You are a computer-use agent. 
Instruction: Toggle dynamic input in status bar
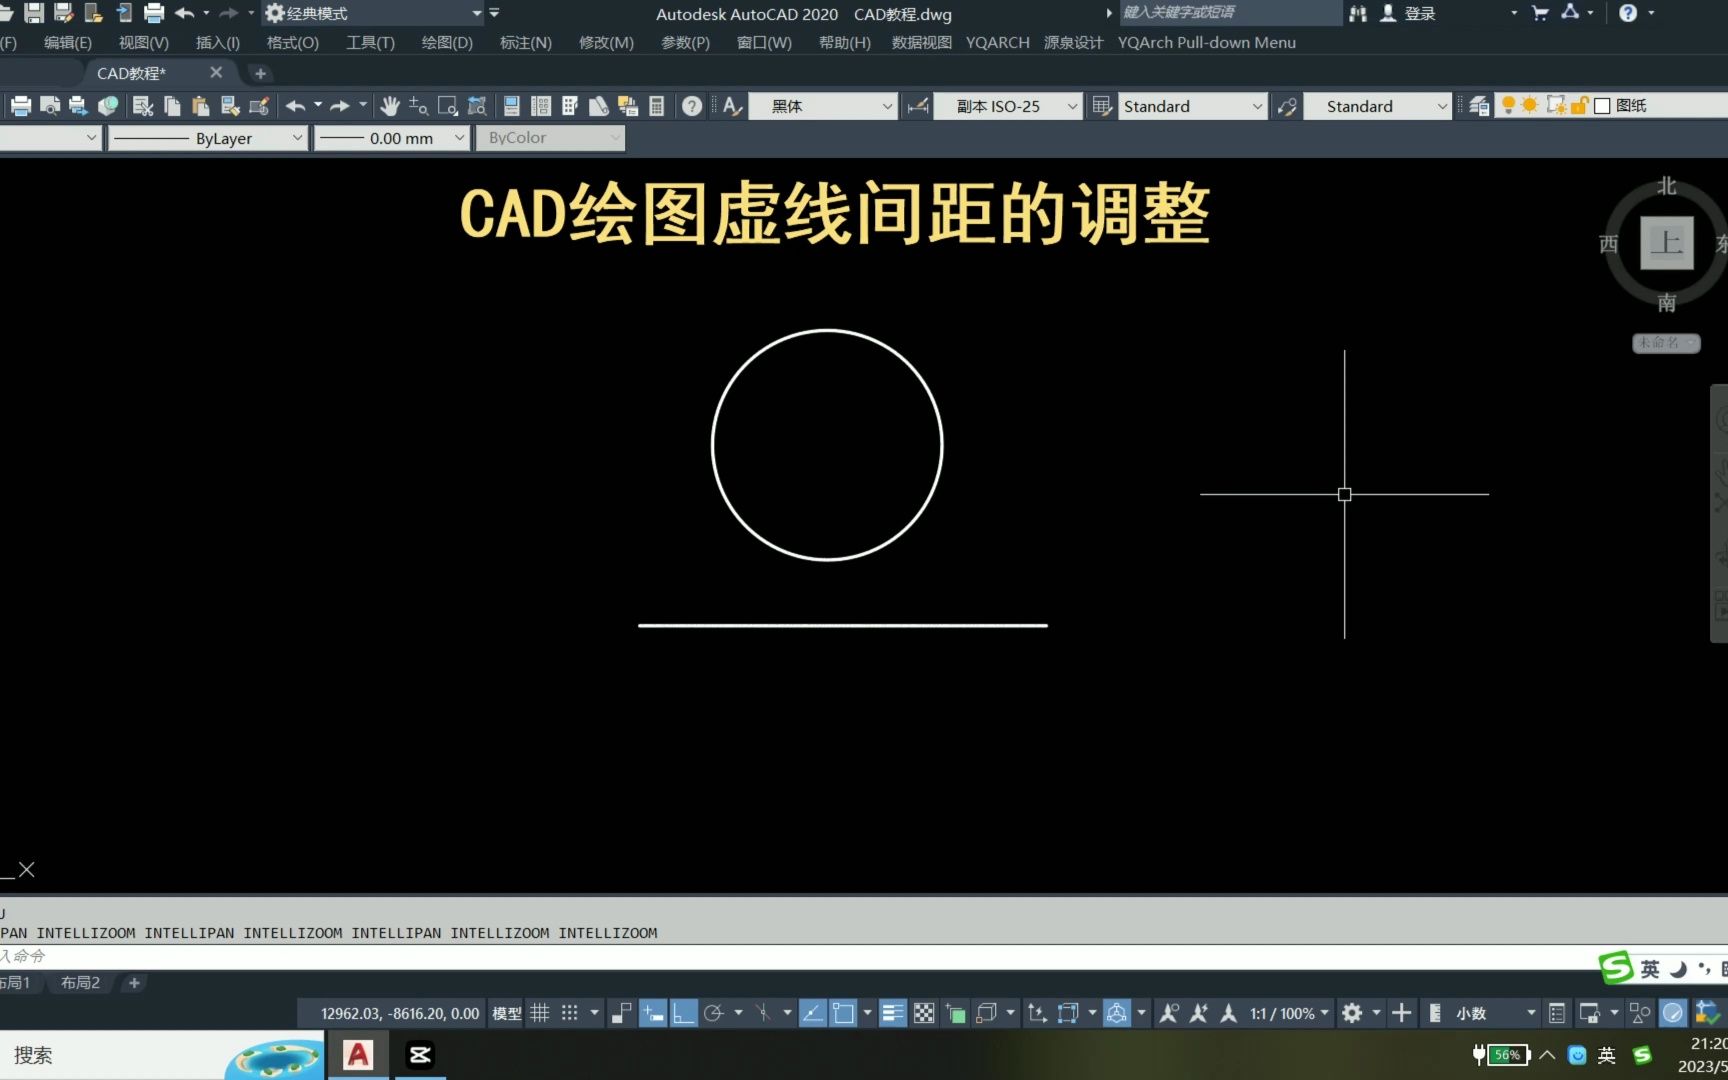tap(653, 1013)
